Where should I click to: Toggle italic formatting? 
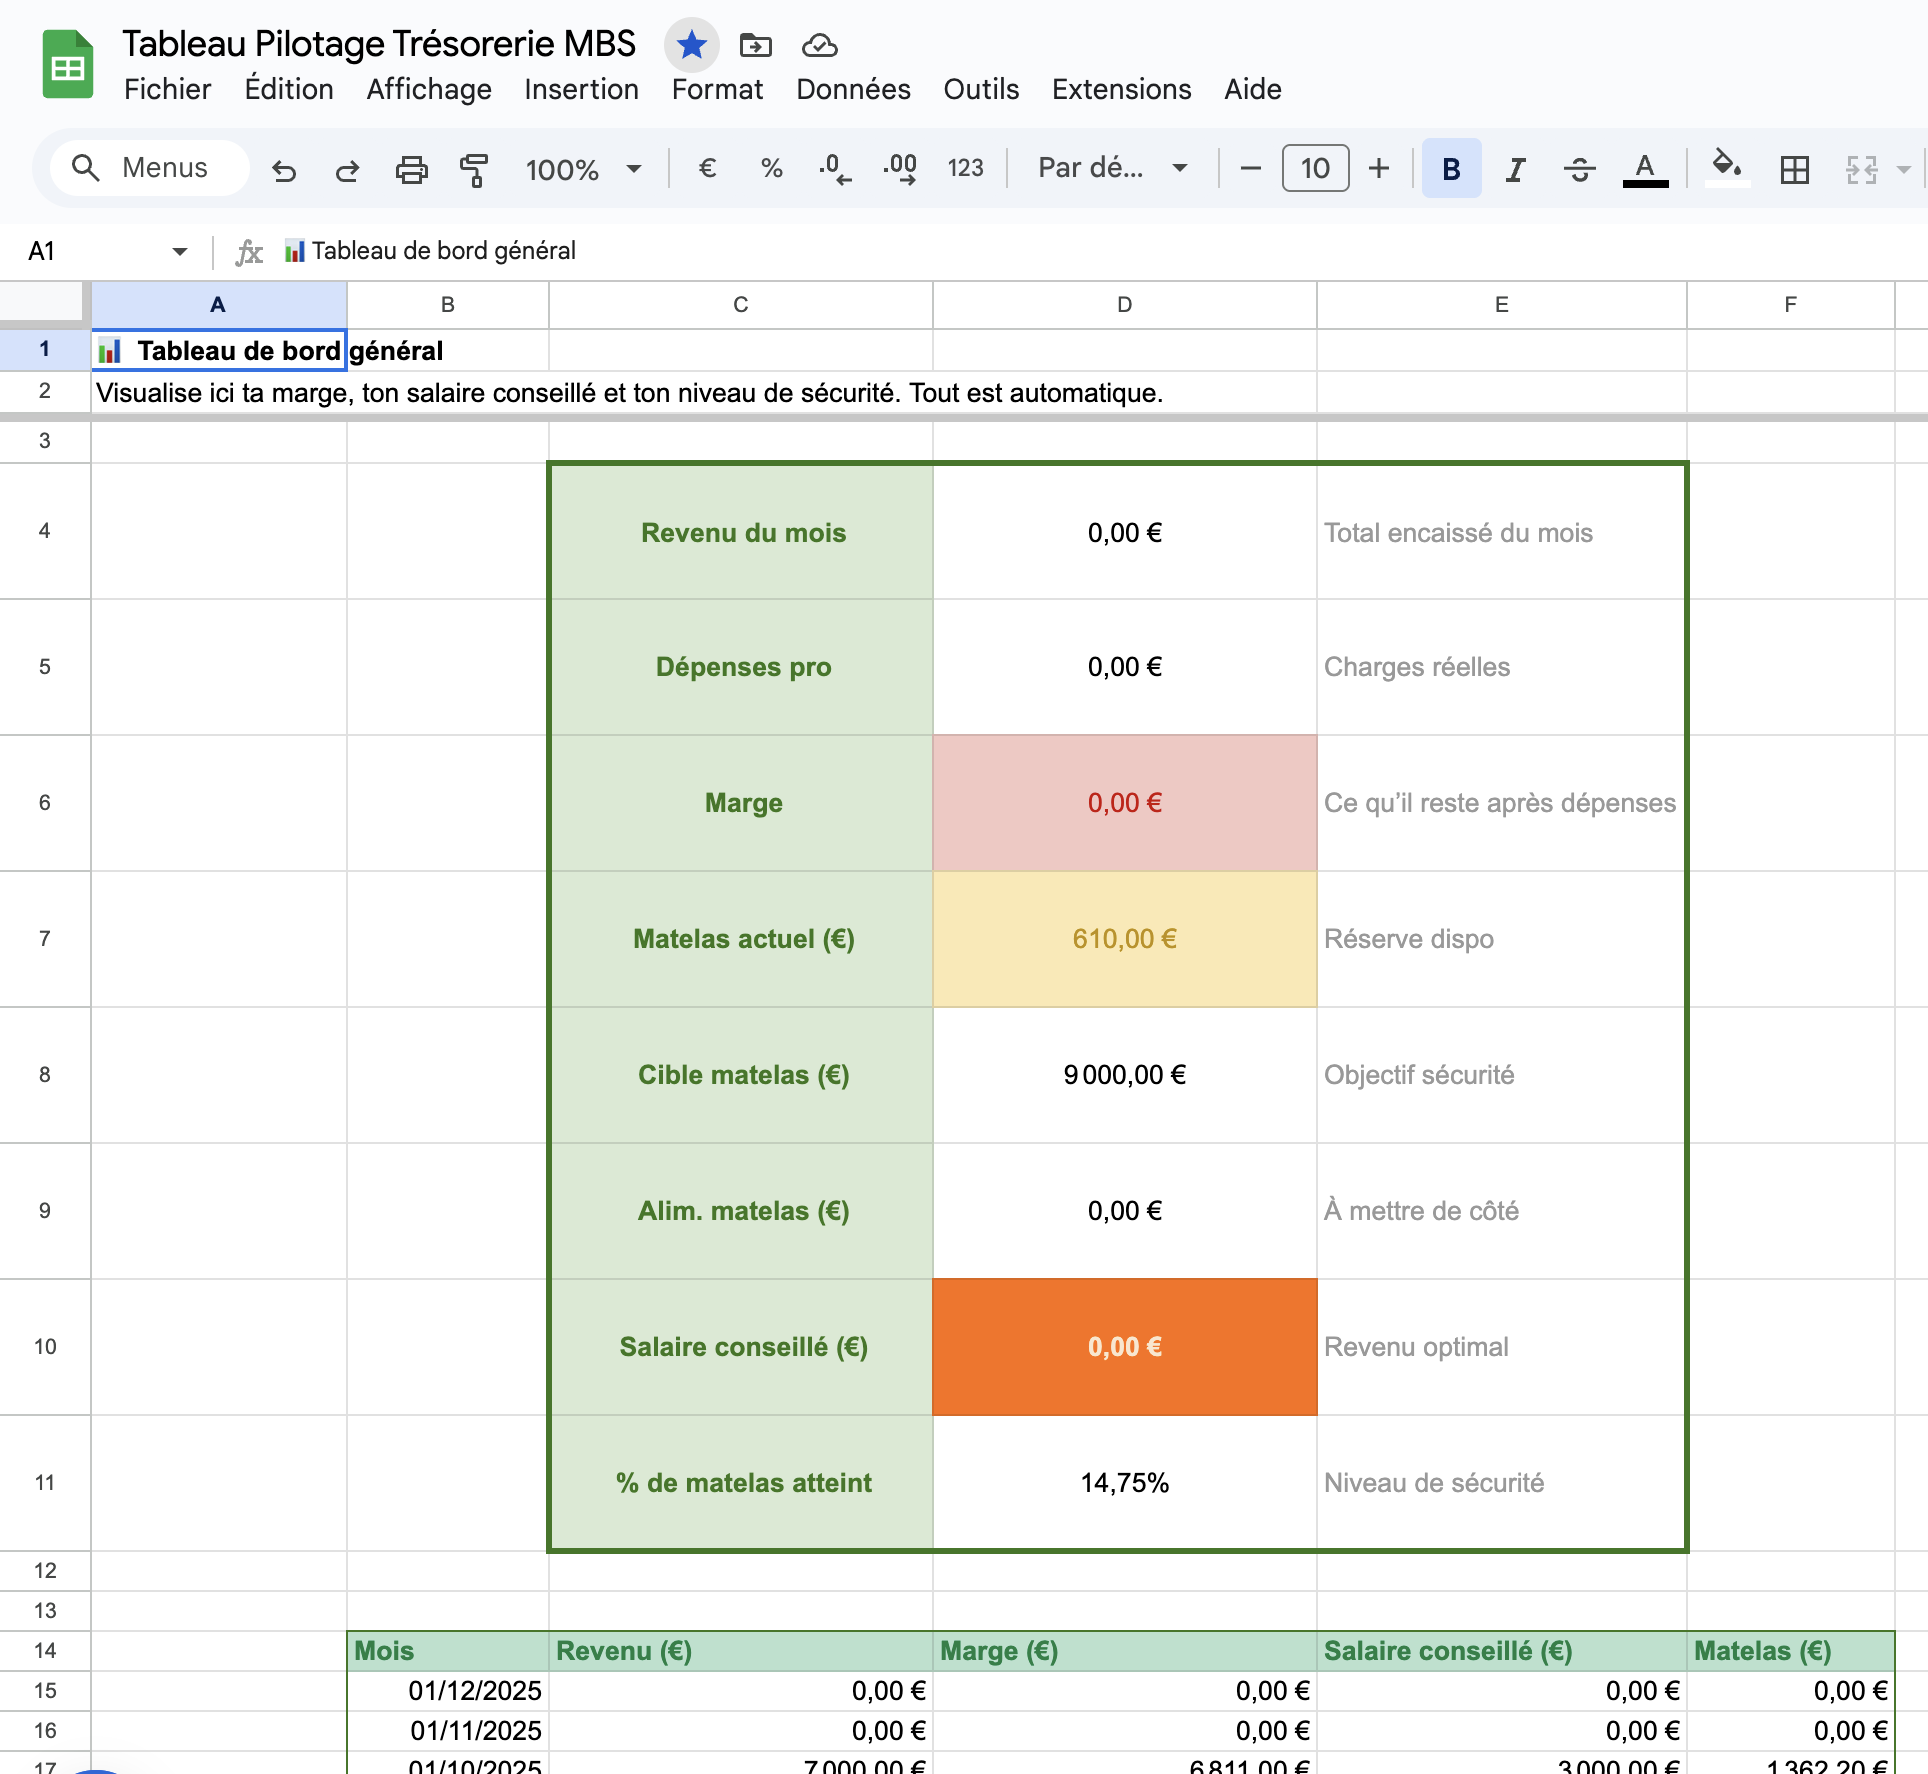pos(1515,169)
